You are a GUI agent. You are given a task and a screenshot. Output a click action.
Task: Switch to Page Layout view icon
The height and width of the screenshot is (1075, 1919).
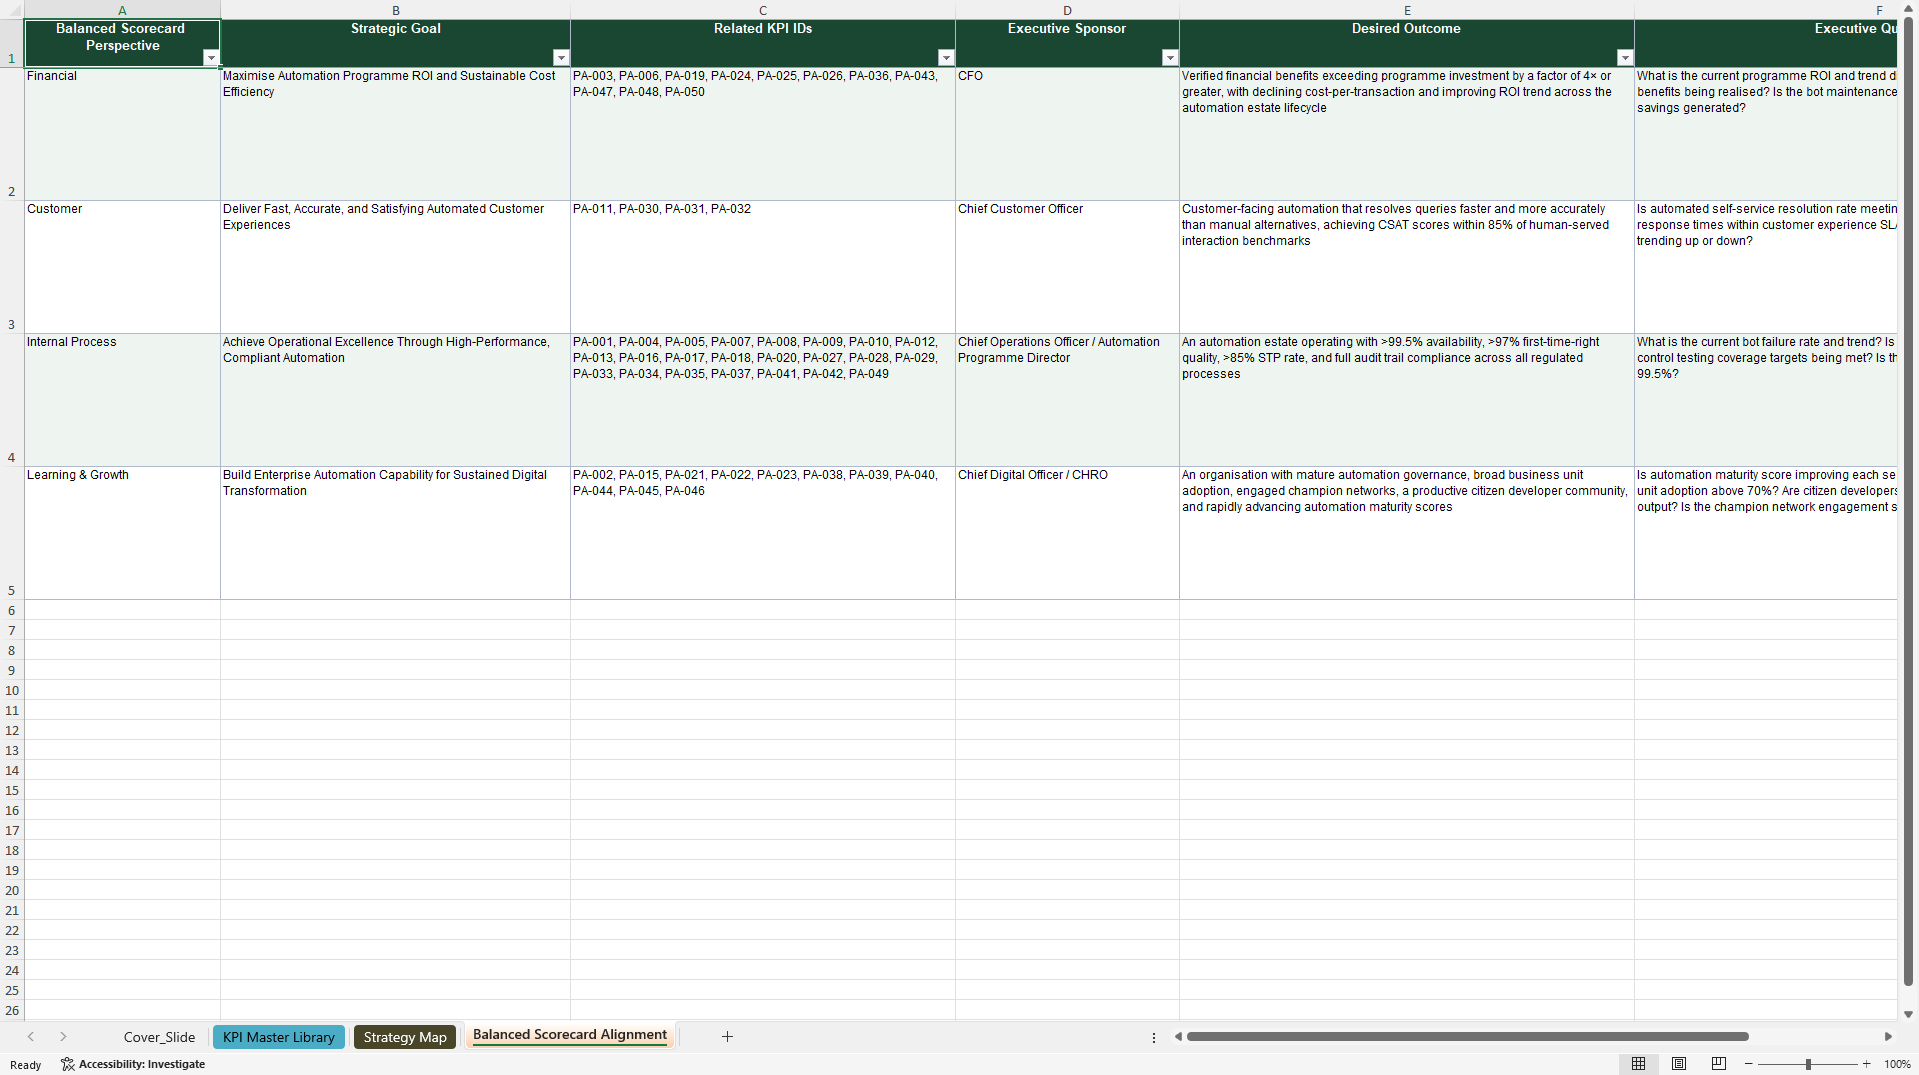pyautogui.click(x=1679, y=1064)
